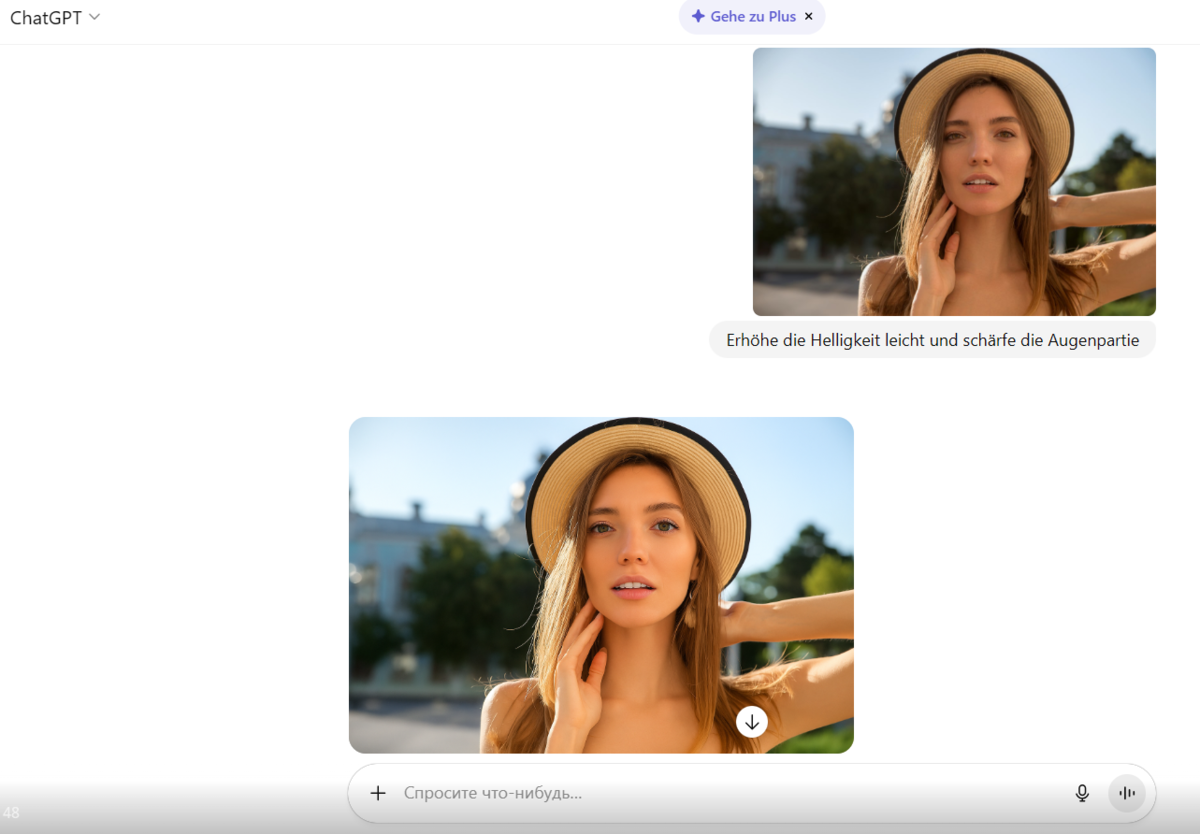This screenshot has width=1200, height=834.
Task: Open the uploaded portrait photo thumbnail
Action: click(953, 181)
